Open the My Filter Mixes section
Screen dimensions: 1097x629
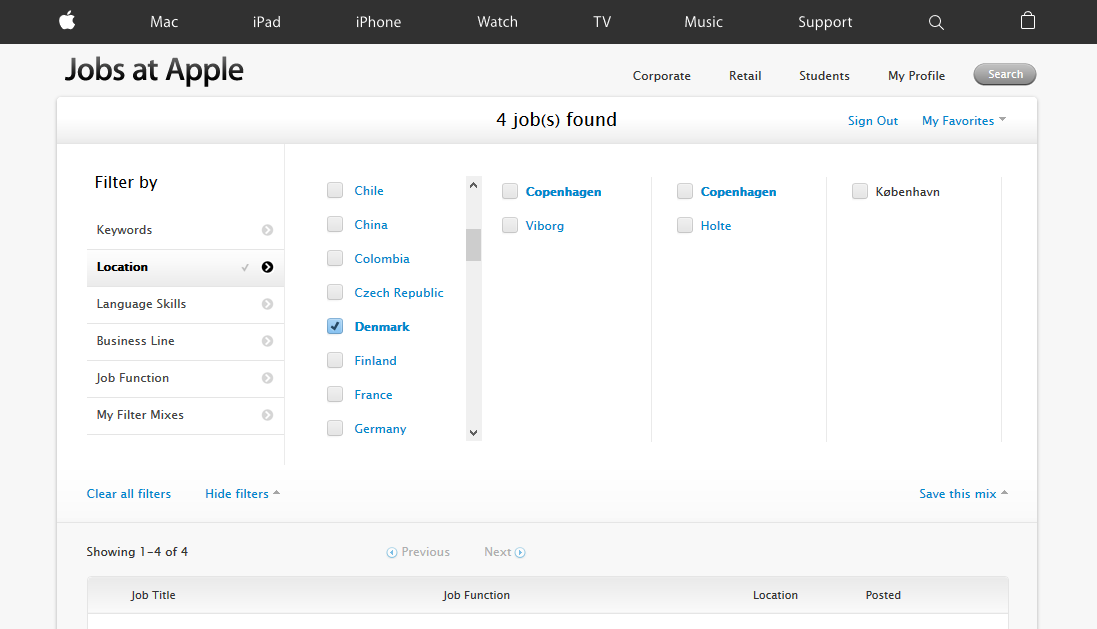pyautogui.click(x=185, y=416)
